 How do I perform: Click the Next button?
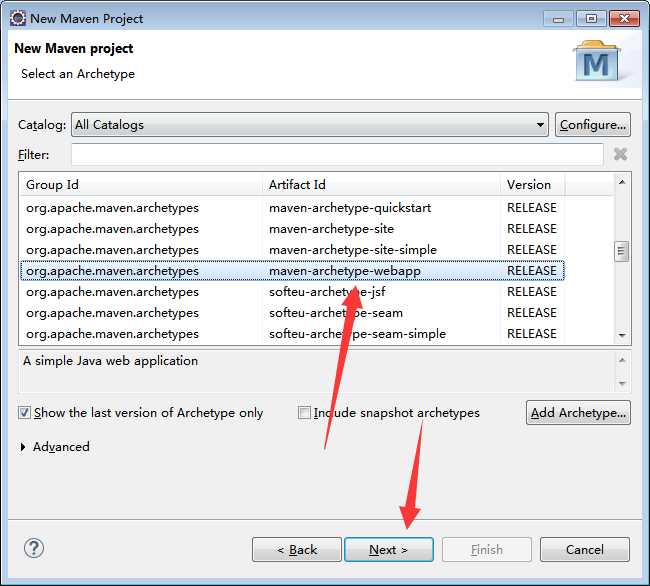(x=389, y=550)
